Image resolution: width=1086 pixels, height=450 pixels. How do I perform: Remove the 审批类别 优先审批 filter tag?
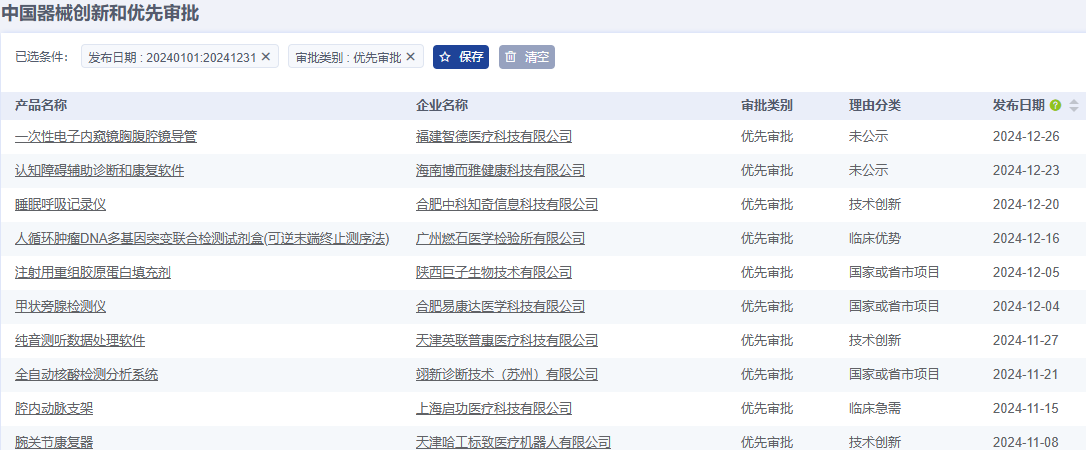[x=410, y=57]
